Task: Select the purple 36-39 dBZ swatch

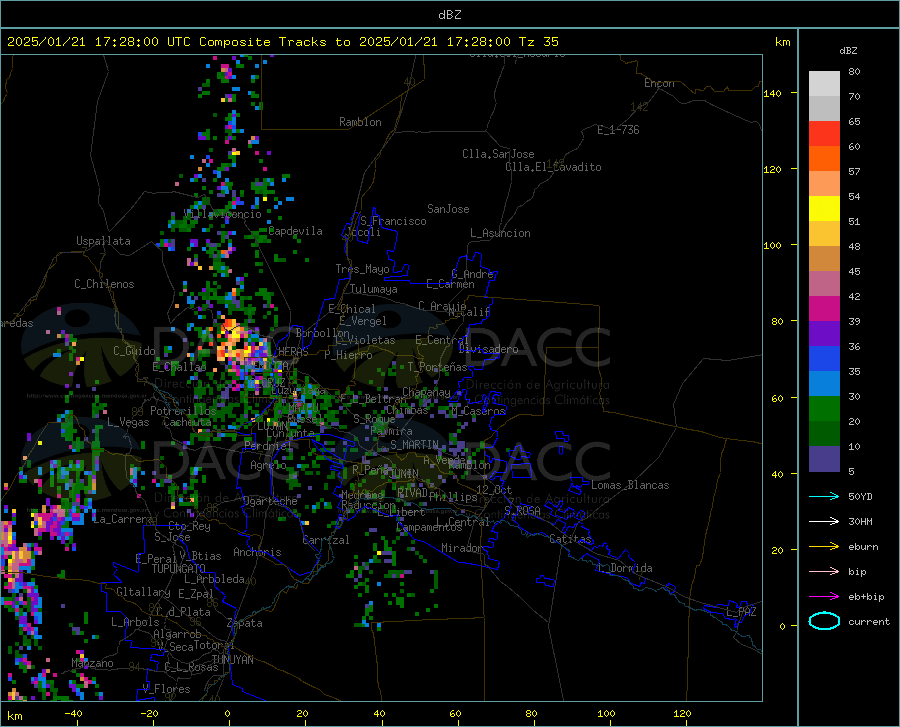Action: pos(824,334)
